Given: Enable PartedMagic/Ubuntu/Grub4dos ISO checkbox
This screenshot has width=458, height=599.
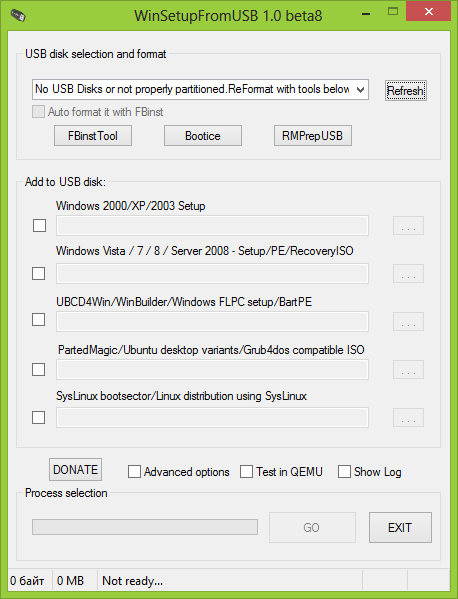Looking at the screenshot, I should [x=39, y=369].
